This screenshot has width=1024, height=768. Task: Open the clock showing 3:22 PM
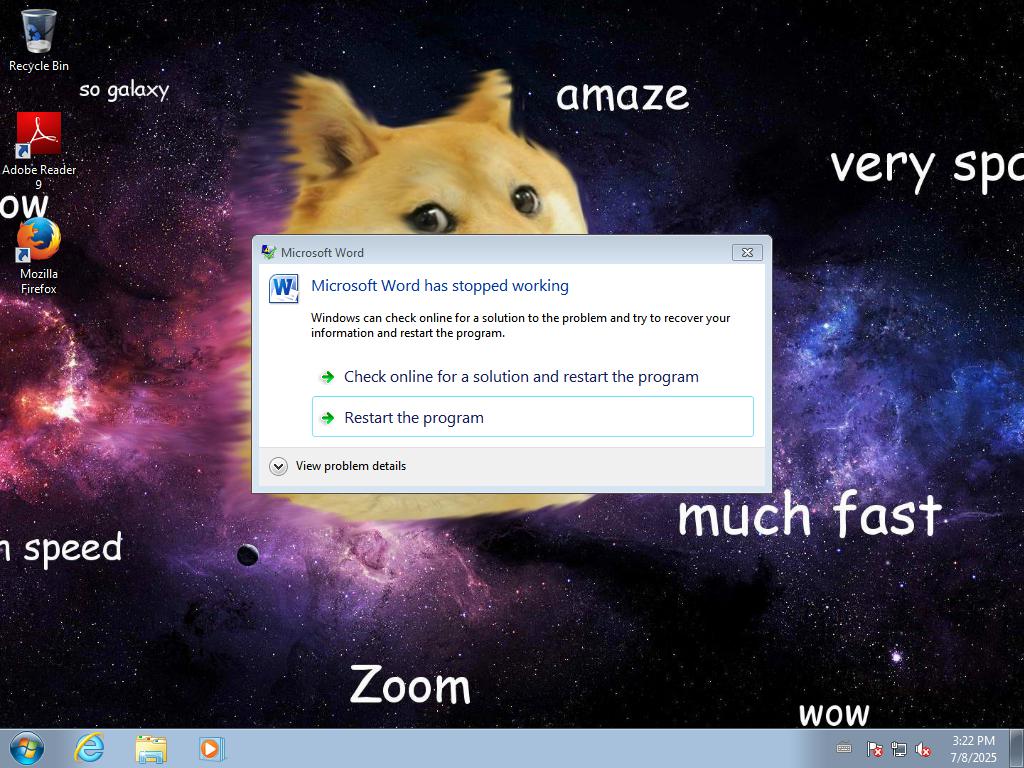pos(973,748)
